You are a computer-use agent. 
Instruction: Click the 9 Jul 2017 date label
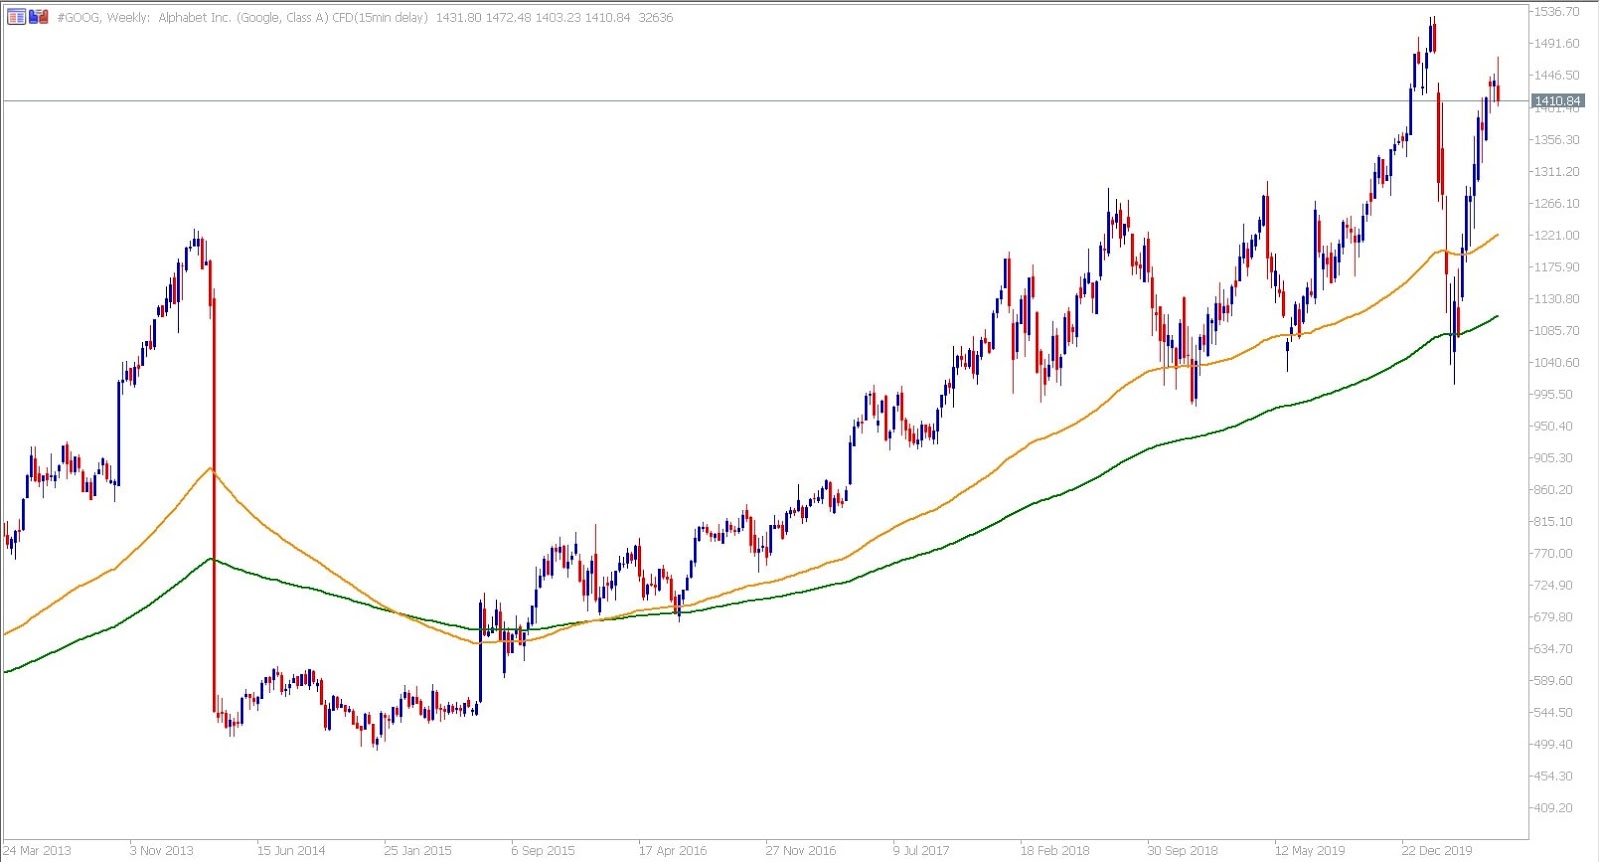[x=921, y=851]
